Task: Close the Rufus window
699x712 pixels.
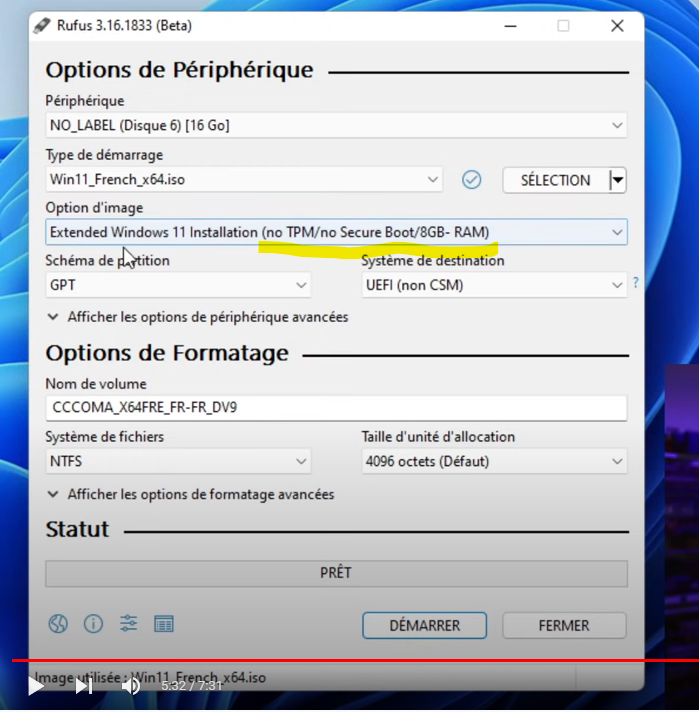Action: [617, 26]
